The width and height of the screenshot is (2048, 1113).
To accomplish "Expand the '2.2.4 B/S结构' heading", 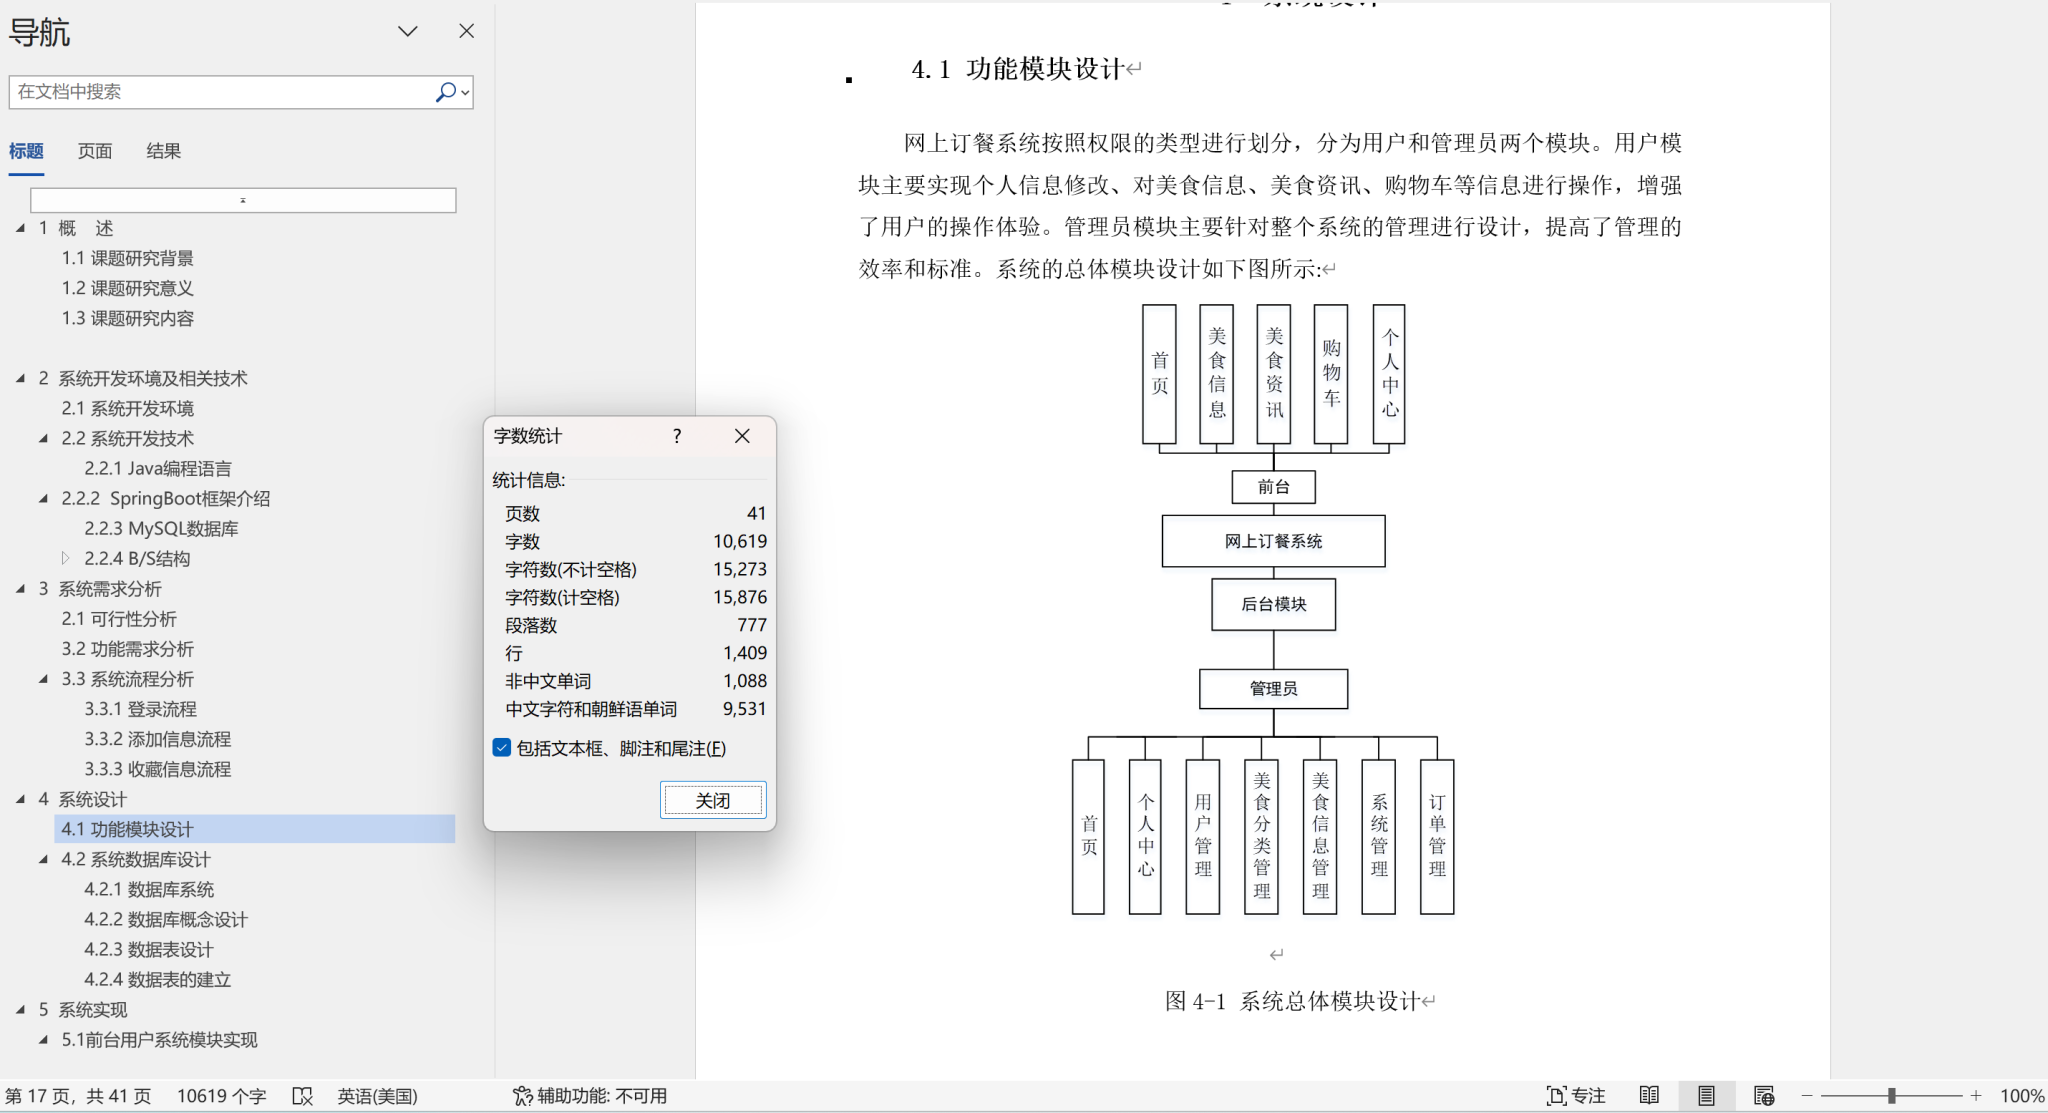I will pyautogui.click(x=66, y=558).
